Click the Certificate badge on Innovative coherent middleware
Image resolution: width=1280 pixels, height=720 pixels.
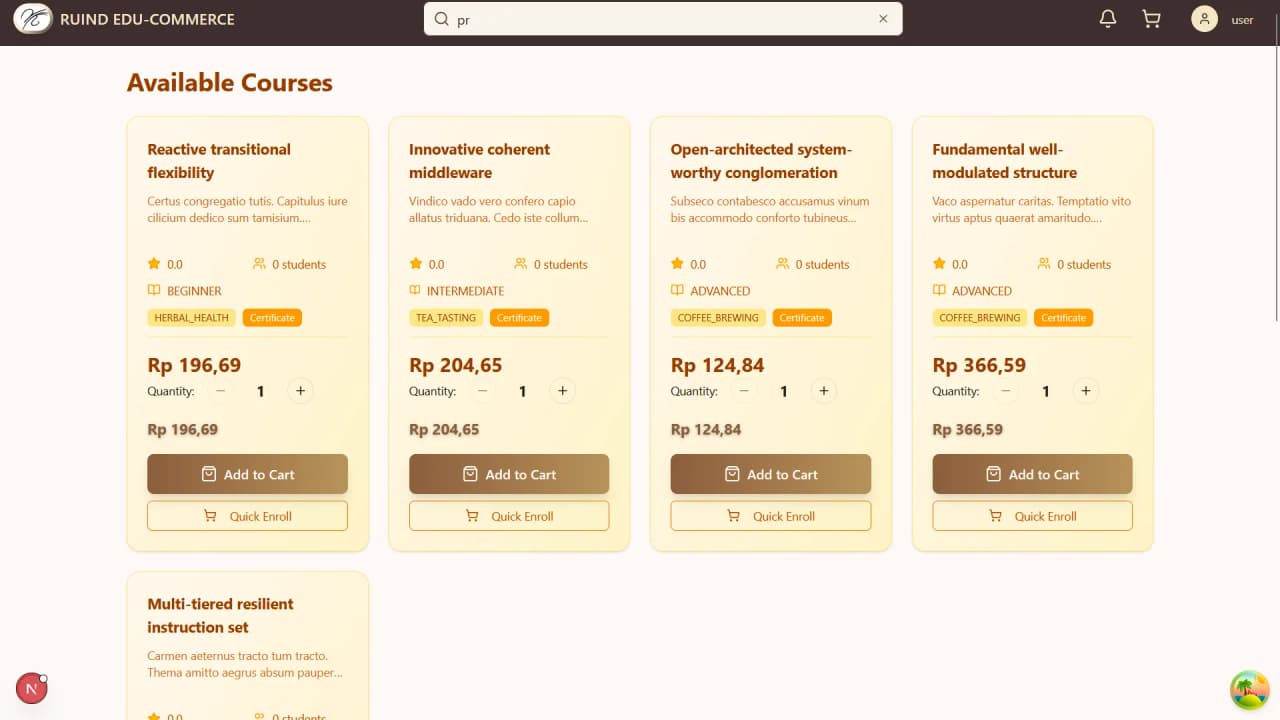(x=519, y=317)
